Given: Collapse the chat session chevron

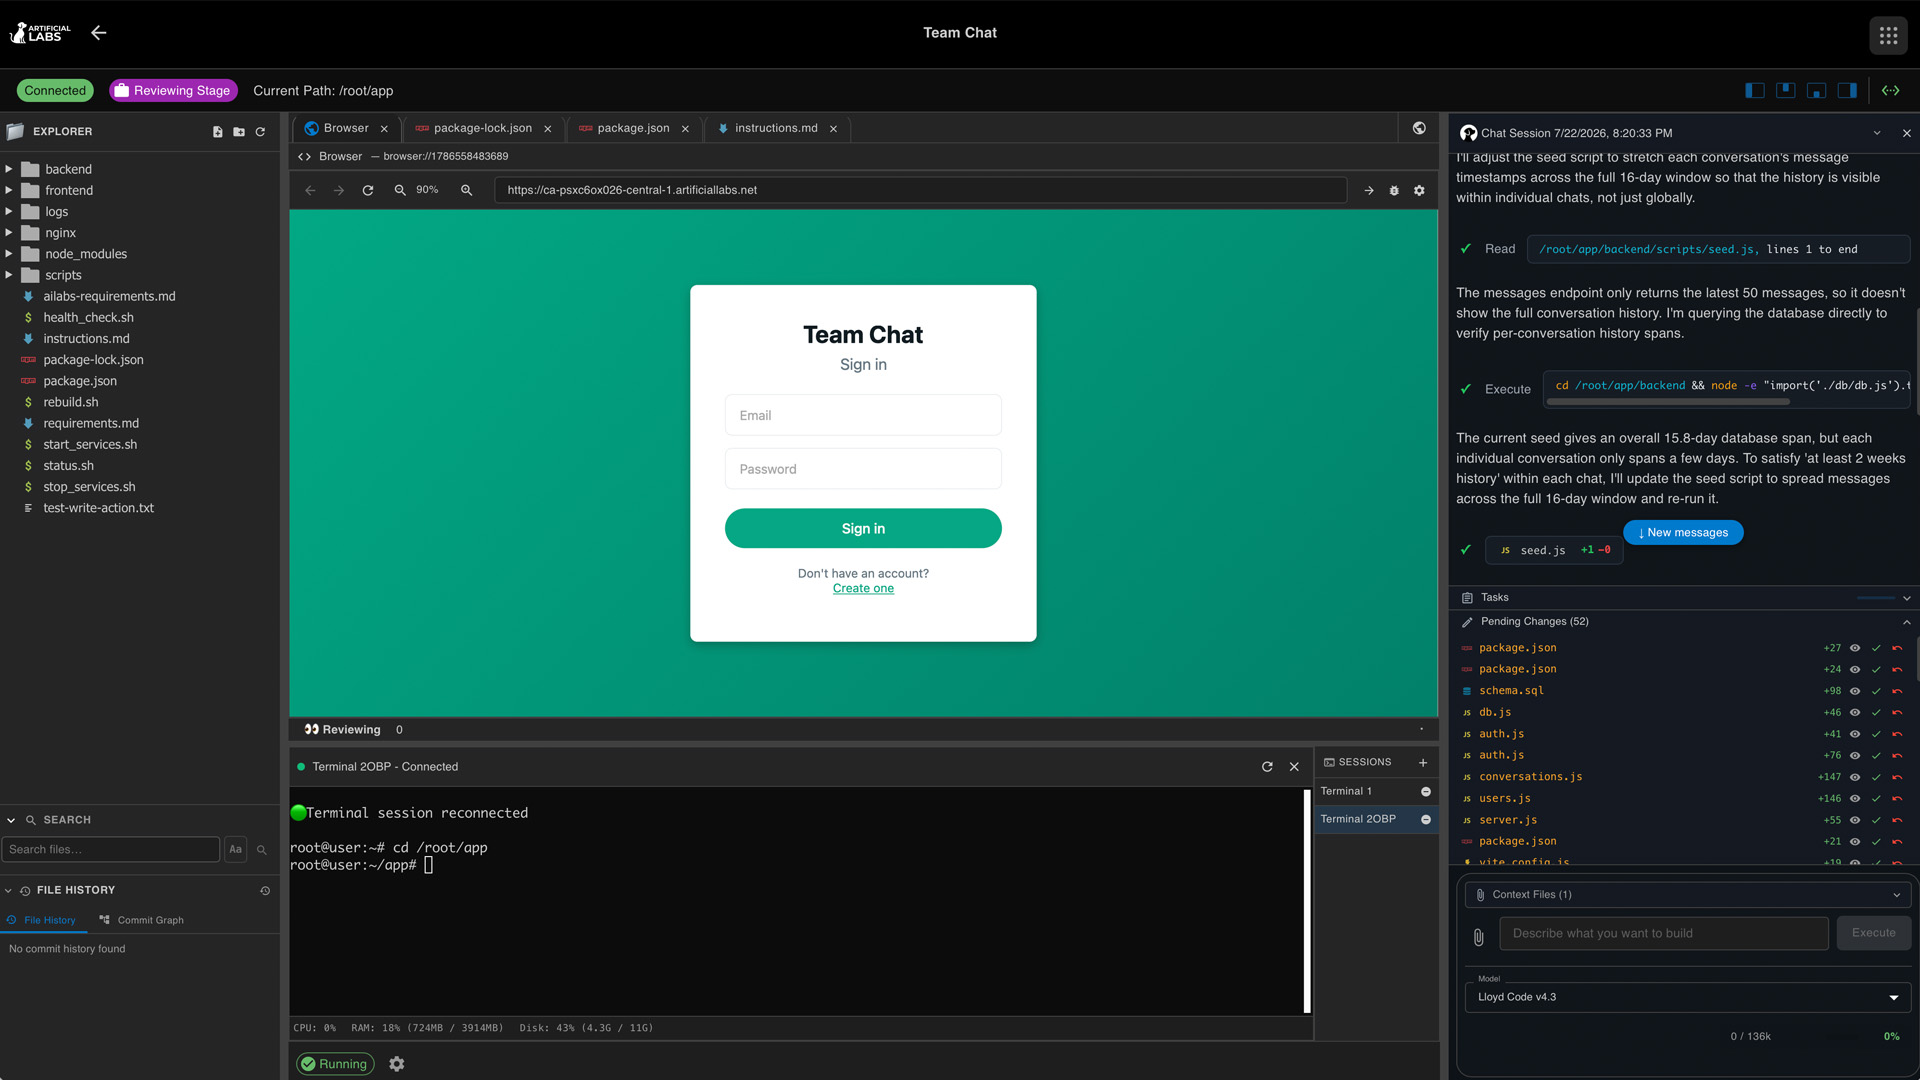Looking at the screenshot, I should (1877, 134).
